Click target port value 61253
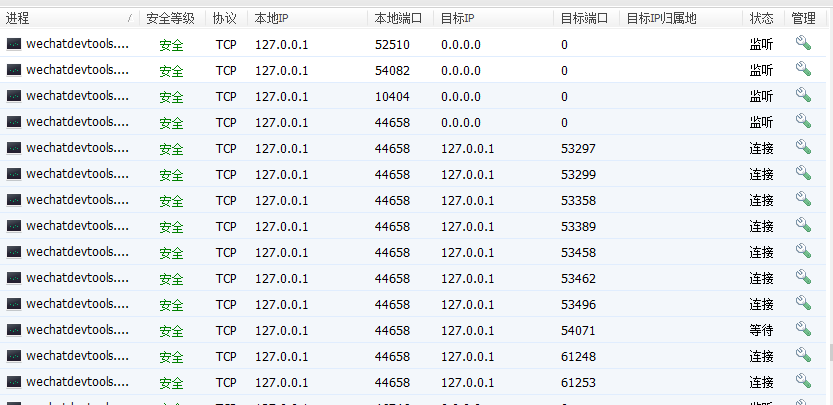 [x=578, y=383]
